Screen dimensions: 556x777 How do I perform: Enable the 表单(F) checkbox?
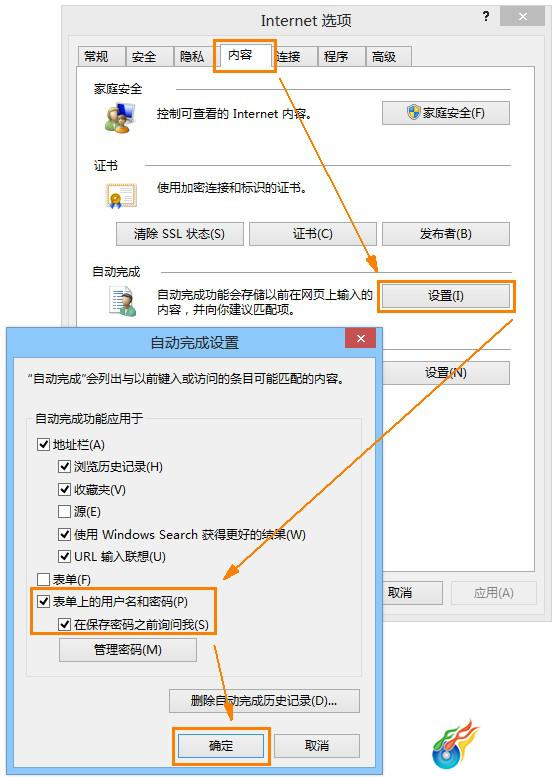click(x=44, y=579)
